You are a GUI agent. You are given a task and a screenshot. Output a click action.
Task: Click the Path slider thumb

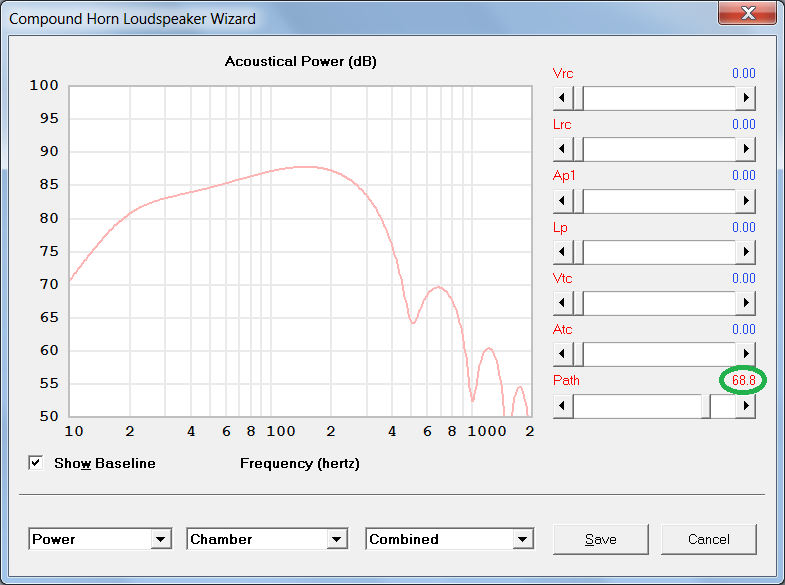(706, 406)
